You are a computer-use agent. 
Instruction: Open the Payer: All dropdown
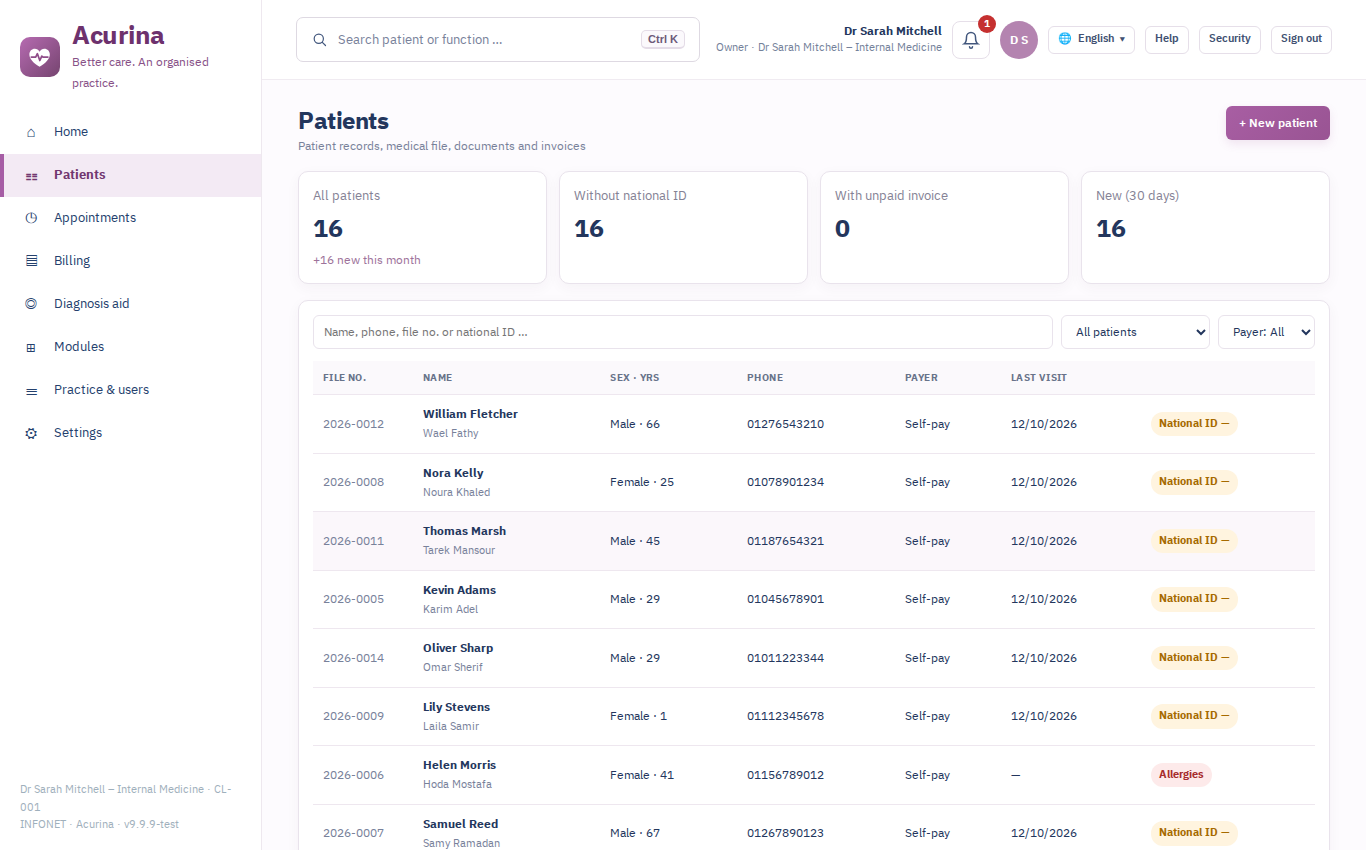click(1266, 332)
